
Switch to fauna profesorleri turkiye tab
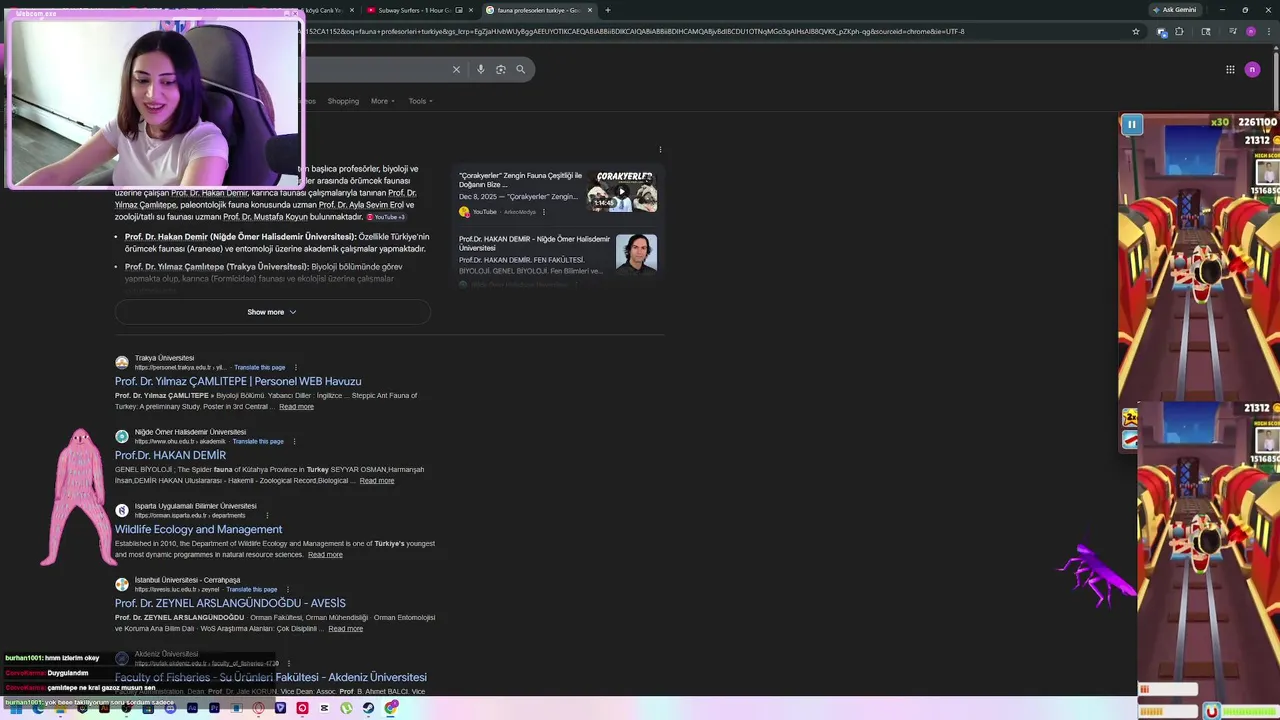click(x=538, y=10)
